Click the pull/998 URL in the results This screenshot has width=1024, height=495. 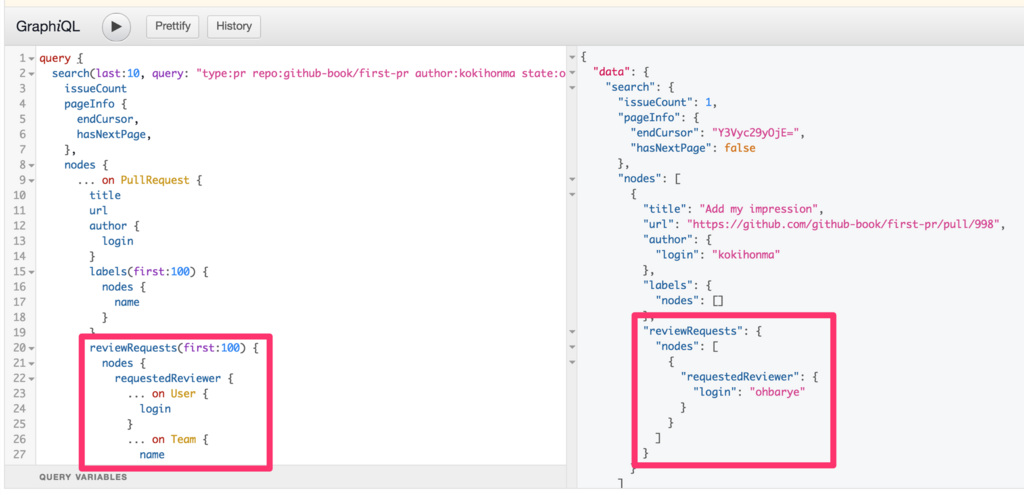click(845, 225)
